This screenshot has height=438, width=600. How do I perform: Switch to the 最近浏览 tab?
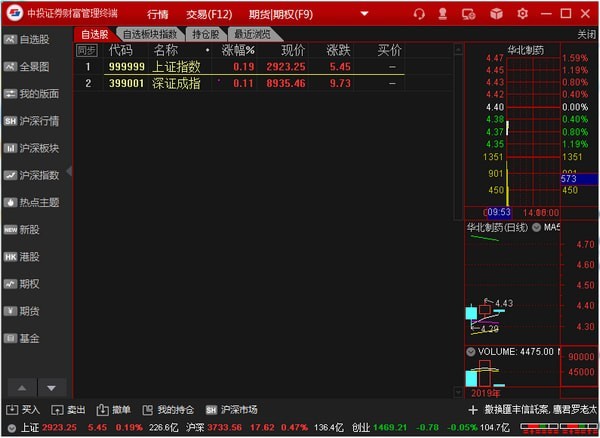pyautogui.click(x=253, y=34)
